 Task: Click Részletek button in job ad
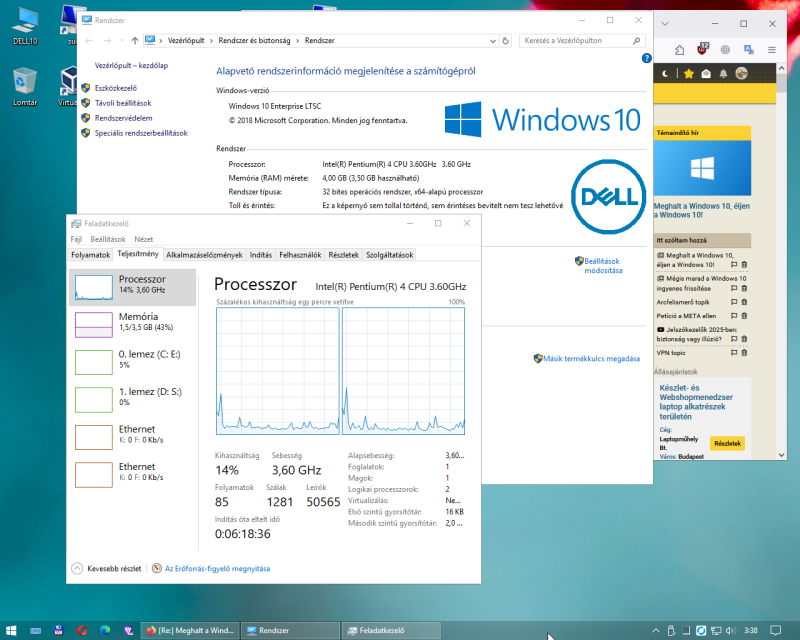(728, 443)
